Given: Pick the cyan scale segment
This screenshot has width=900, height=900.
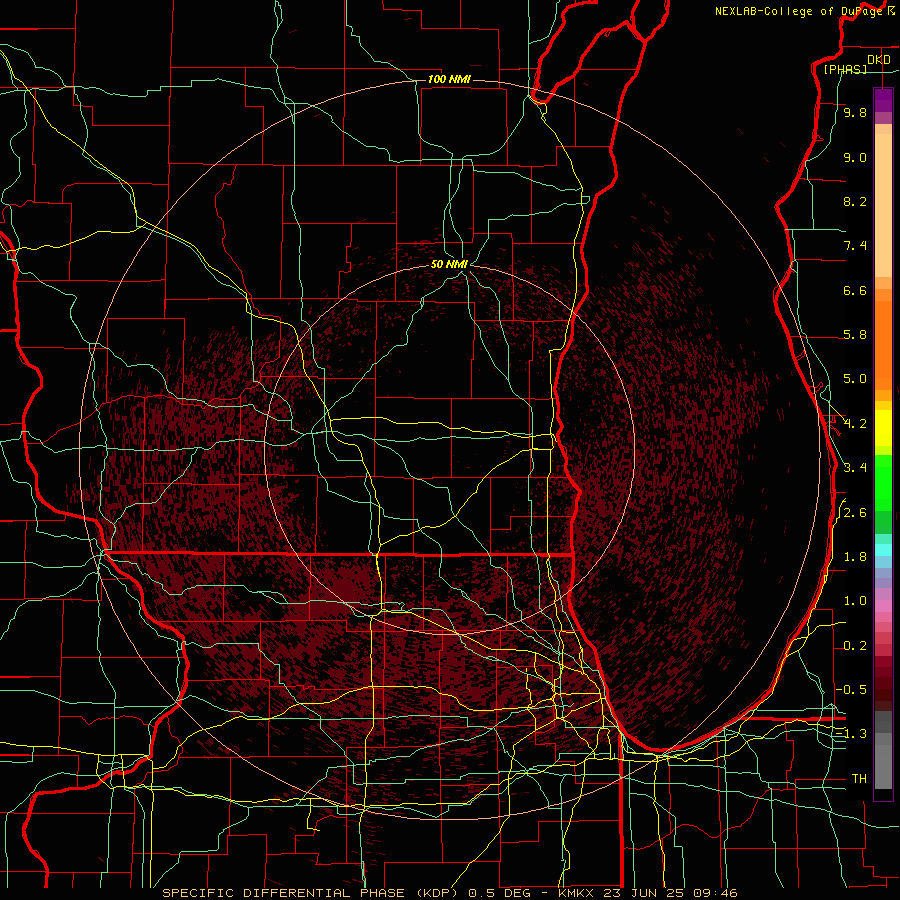Looking at the screenshot, I should 883,549.
